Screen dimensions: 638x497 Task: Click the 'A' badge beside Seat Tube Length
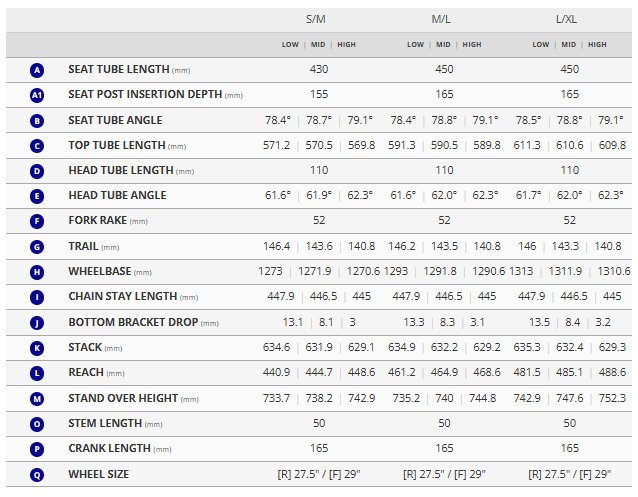coord(37,70)
